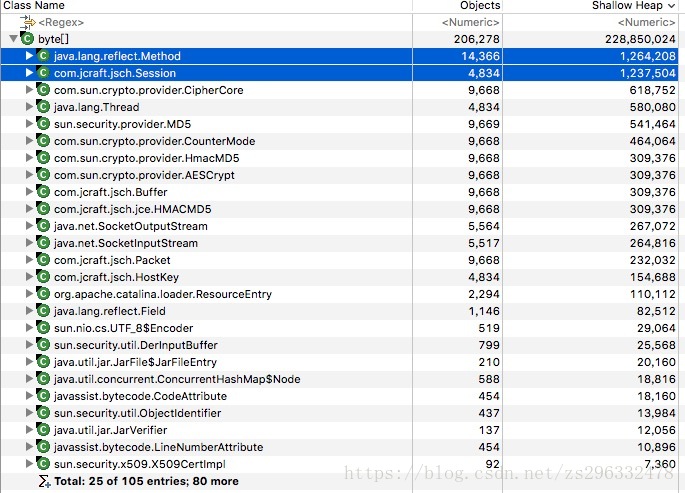The width and height of the screenshot is (685, 493).
Task: Expand java.lang.reflect.Method row
Action: (x=29, y=56)
